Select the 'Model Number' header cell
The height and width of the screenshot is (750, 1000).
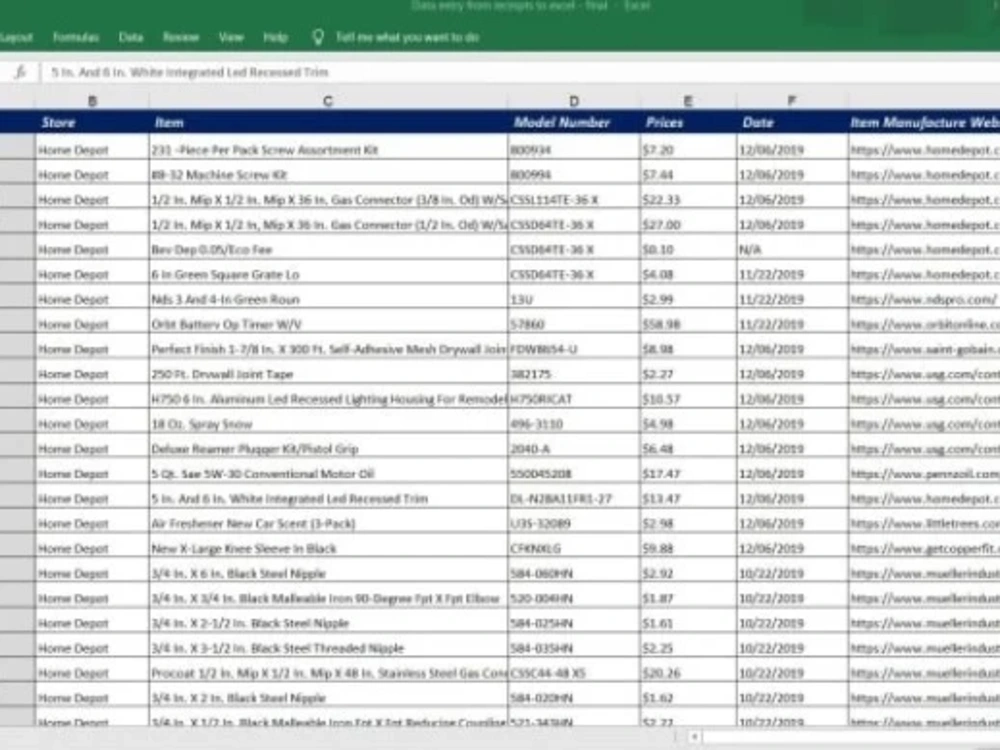[x=574, y=122]
